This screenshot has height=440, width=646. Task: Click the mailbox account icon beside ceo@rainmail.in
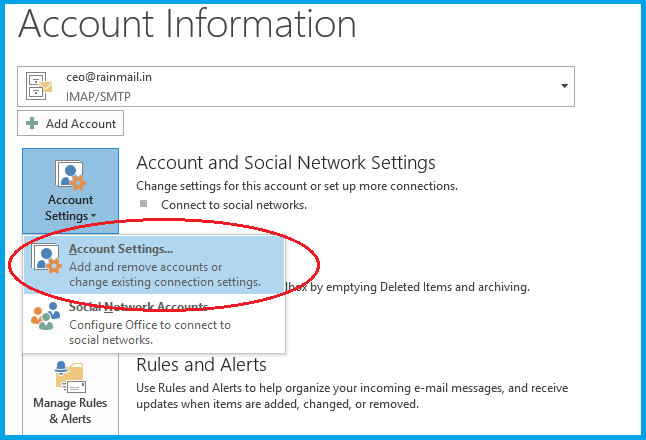coord(39,86)
